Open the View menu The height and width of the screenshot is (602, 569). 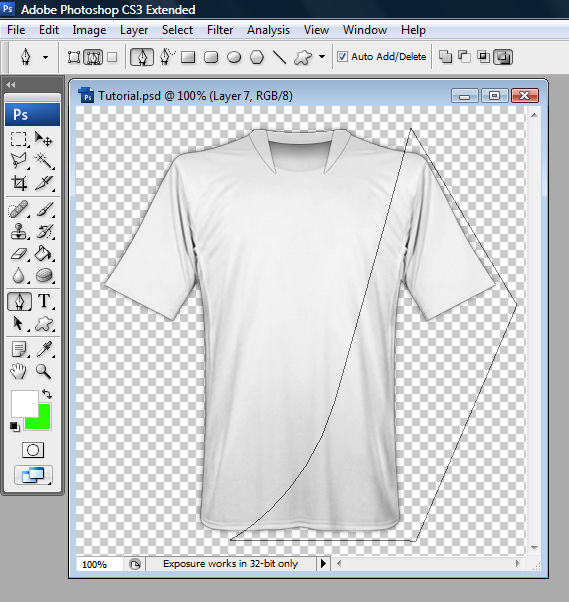coord(316,30)
